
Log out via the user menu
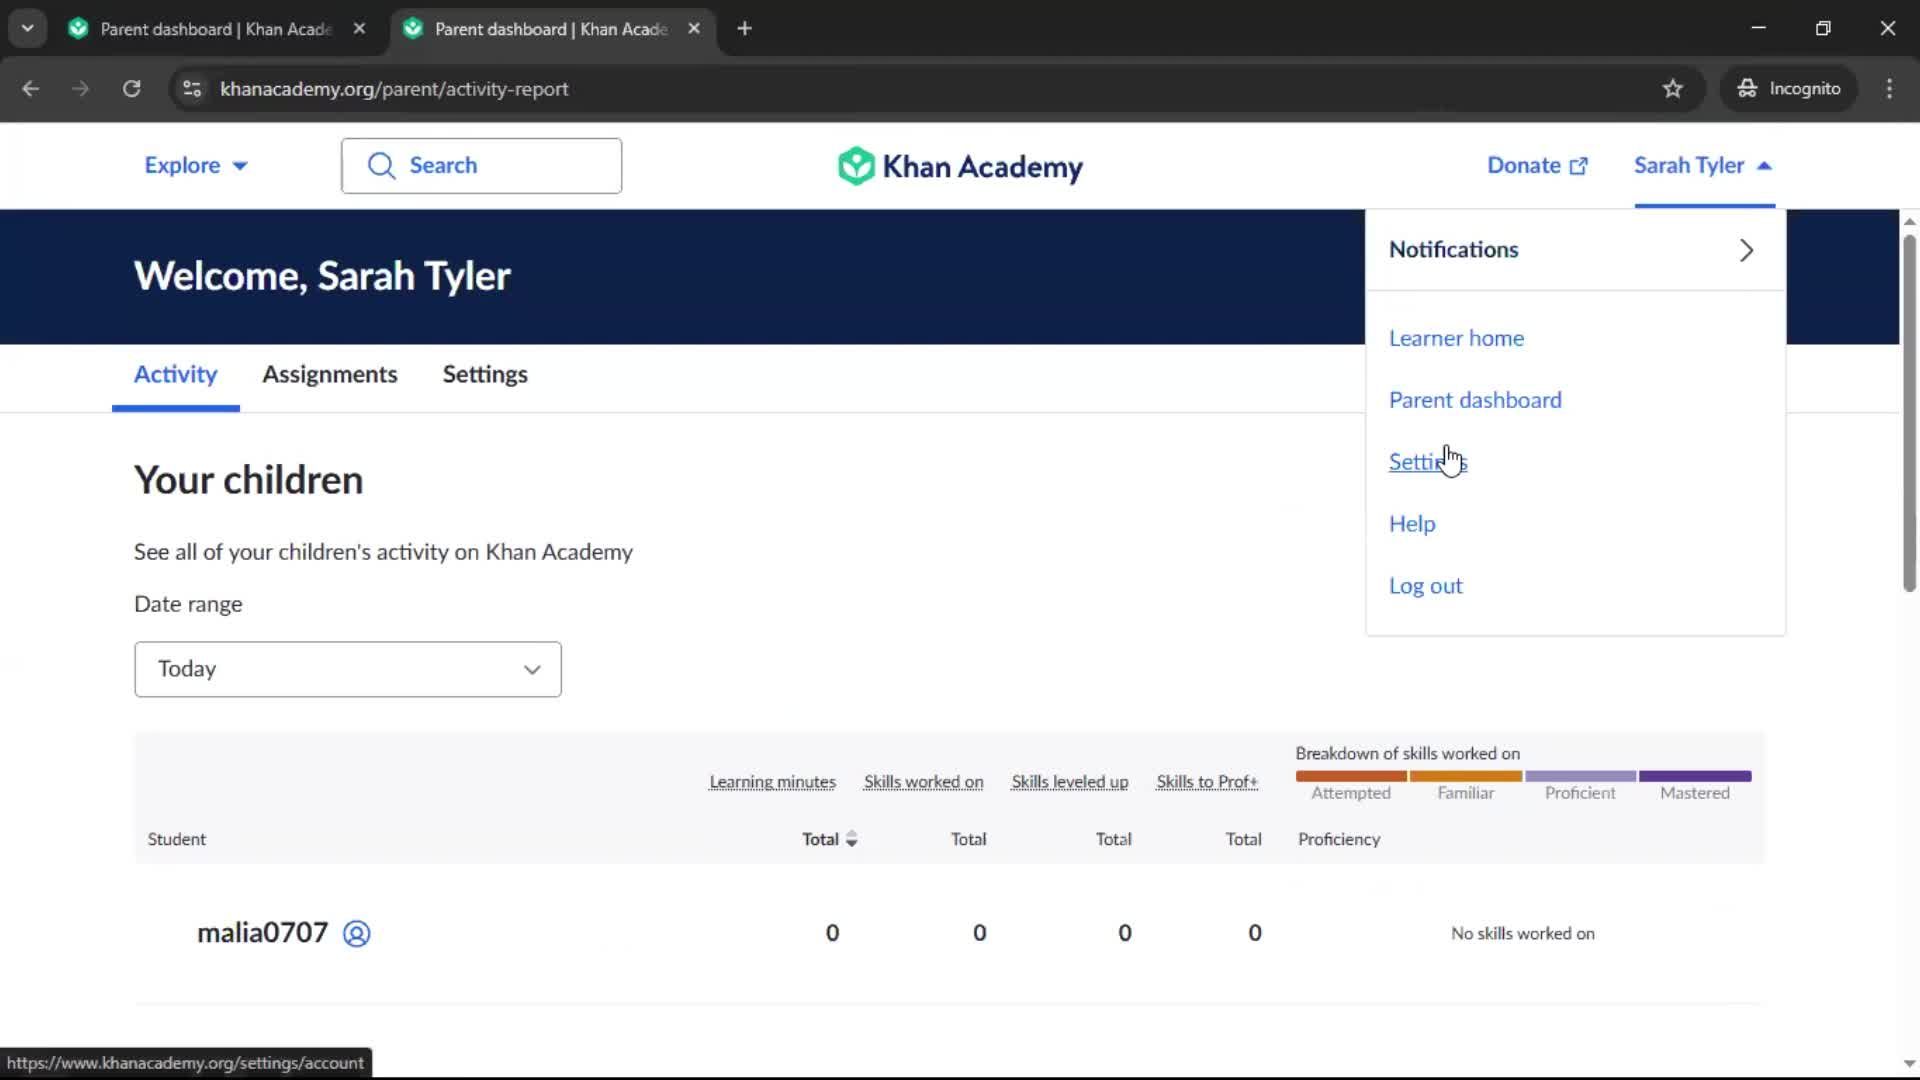click(x=1425, y=586)
